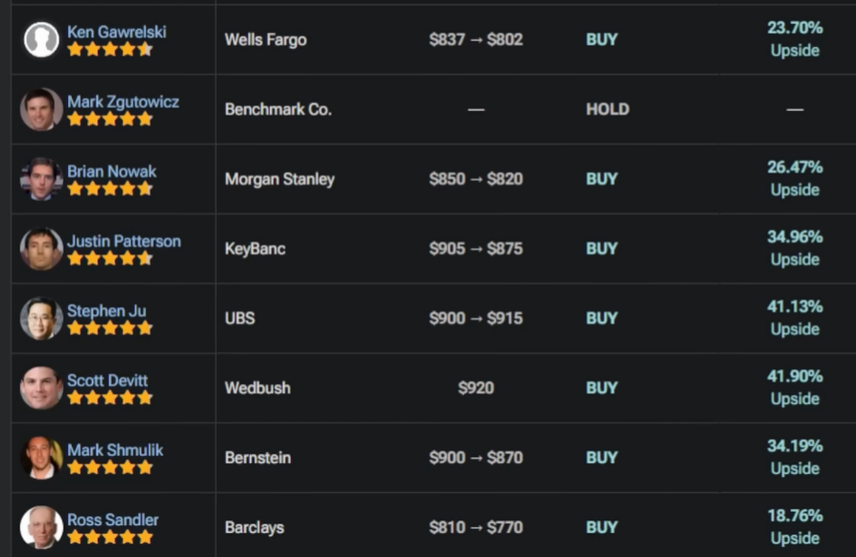Image resolution: width=856 pixels, height=557 pixels.
Task: Click the 18.76% Upside value
Action: [x=795, y=526]
